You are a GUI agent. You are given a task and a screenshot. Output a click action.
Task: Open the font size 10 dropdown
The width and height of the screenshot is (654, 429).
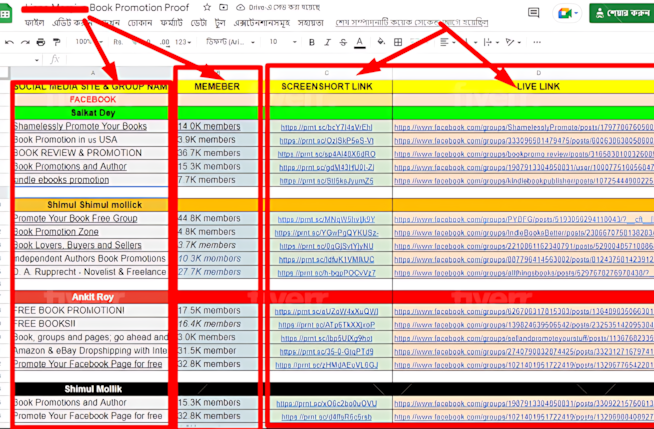coord(278,42)
